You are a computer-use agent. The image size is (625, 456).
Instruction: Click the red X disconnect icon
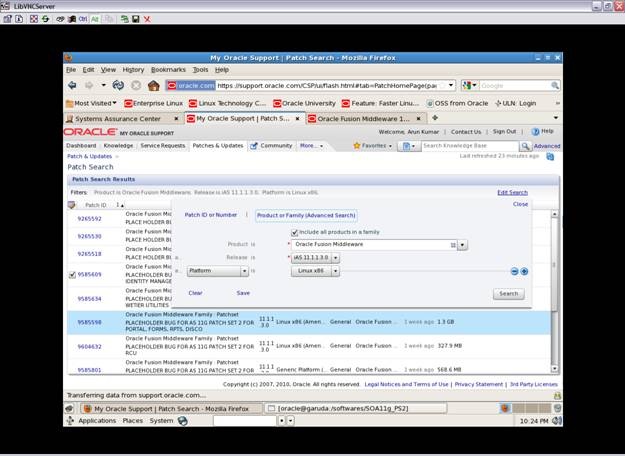point(147,19)
